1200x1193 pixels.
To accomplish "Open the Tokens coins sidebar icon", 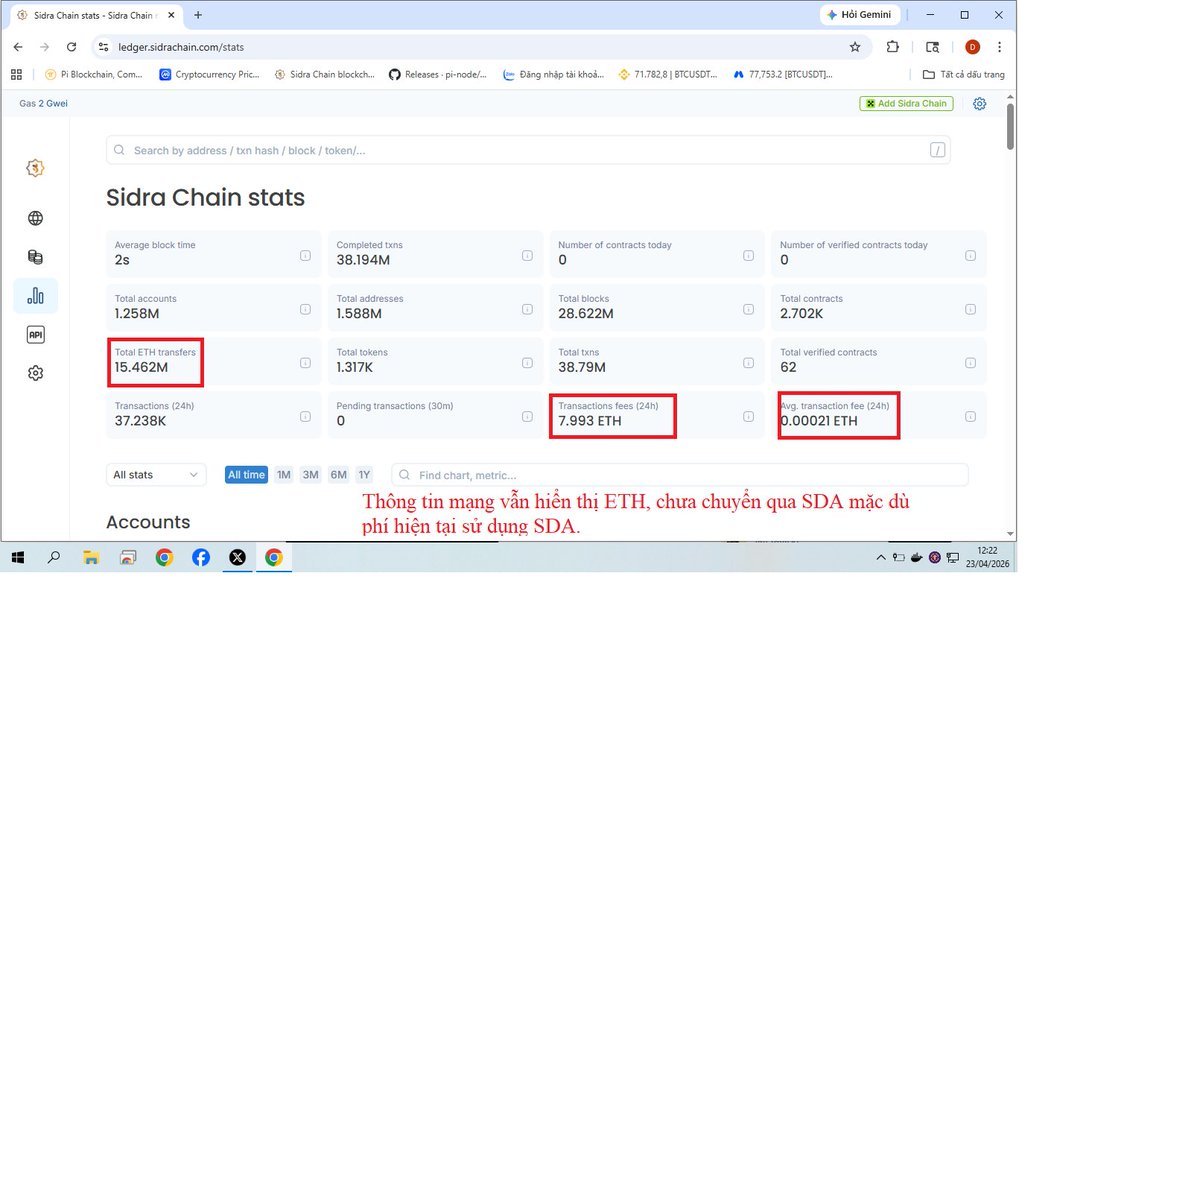I will (x=35, y=257).
